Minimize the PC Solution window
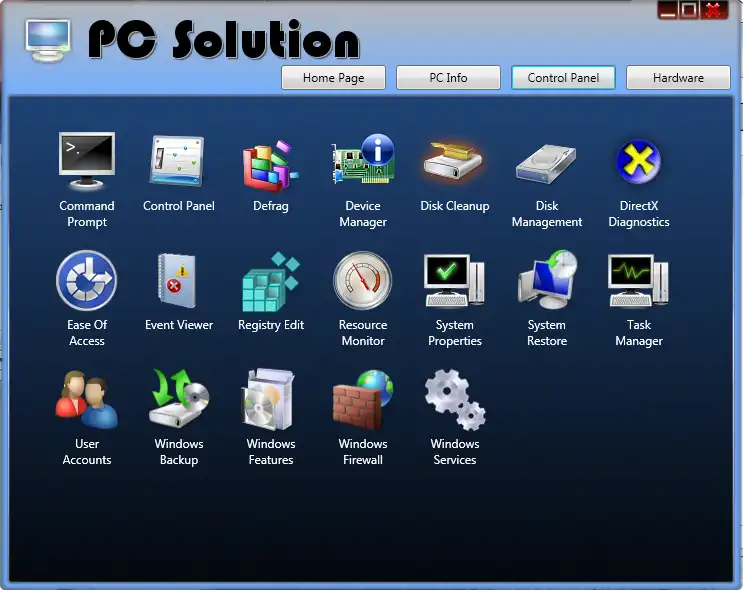The height and width of the screenshot is (590, 743). coord(668,10)
